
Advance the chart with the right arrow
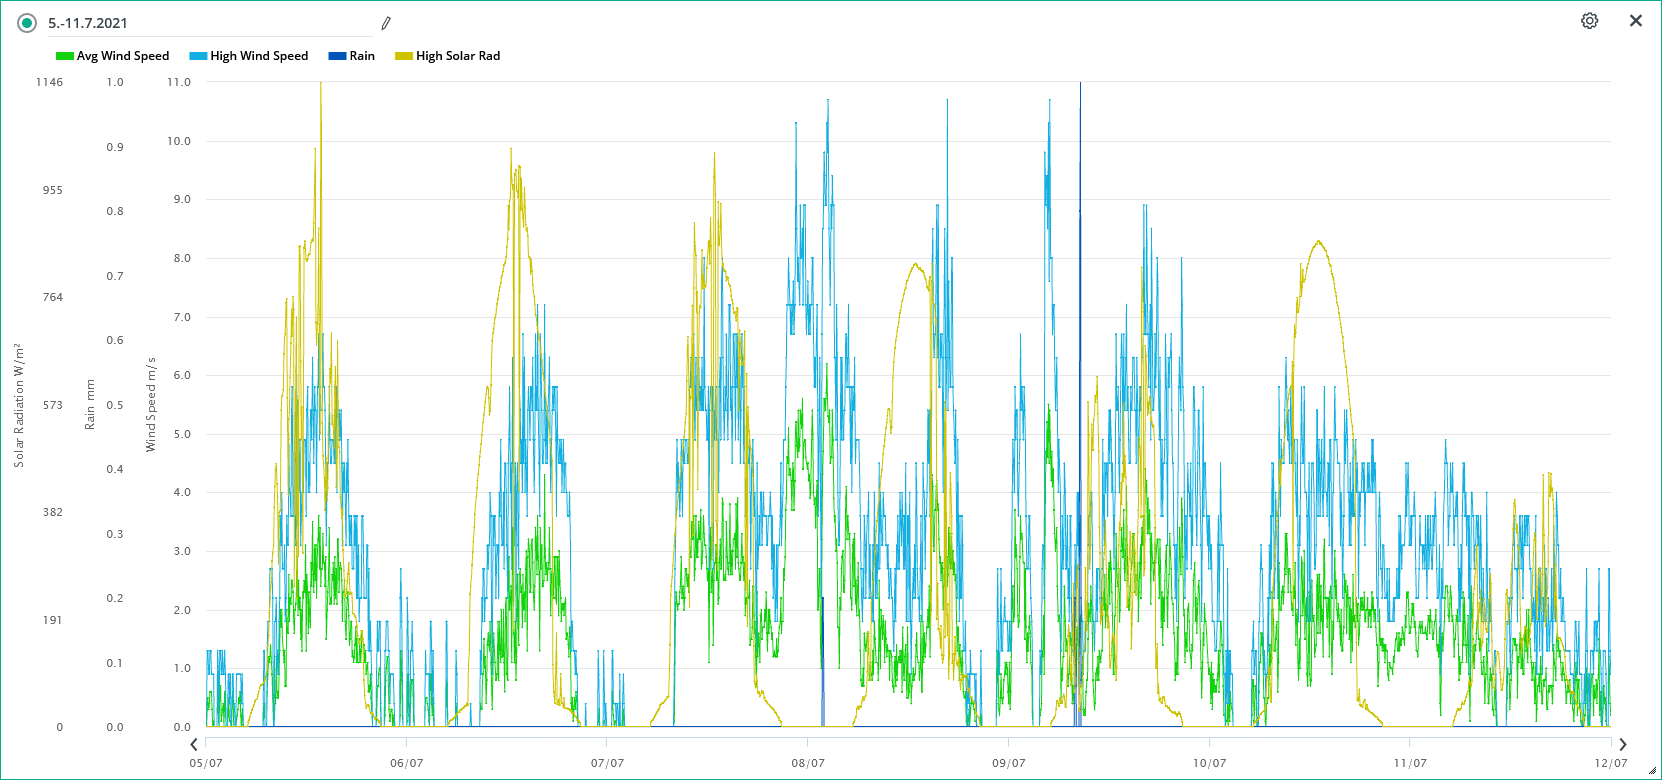[x=1622, y=744]
